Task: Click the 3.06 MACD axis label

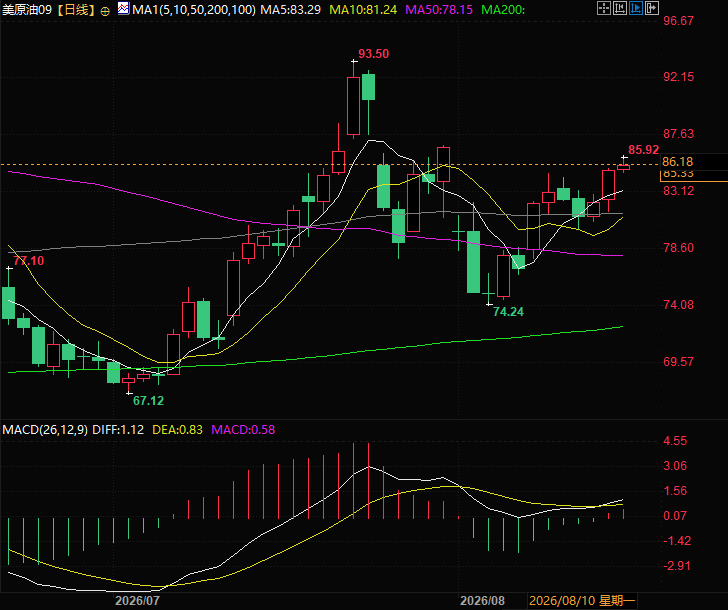Action: 675,466
